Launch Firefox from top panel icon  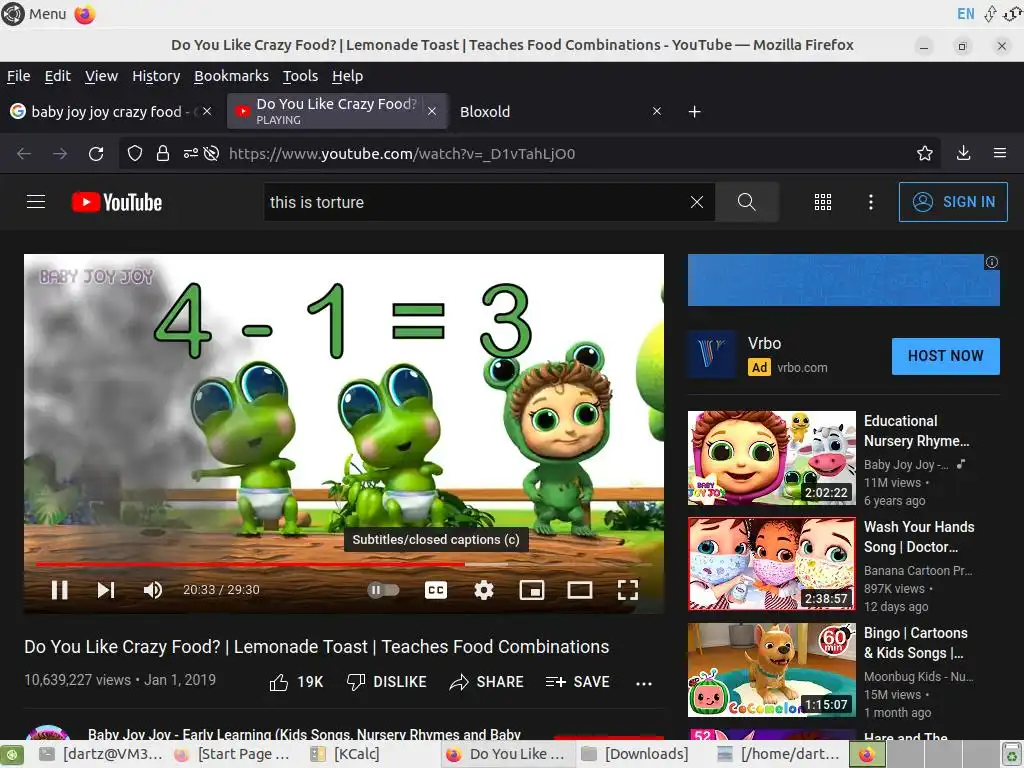click(x=85, y=14)
